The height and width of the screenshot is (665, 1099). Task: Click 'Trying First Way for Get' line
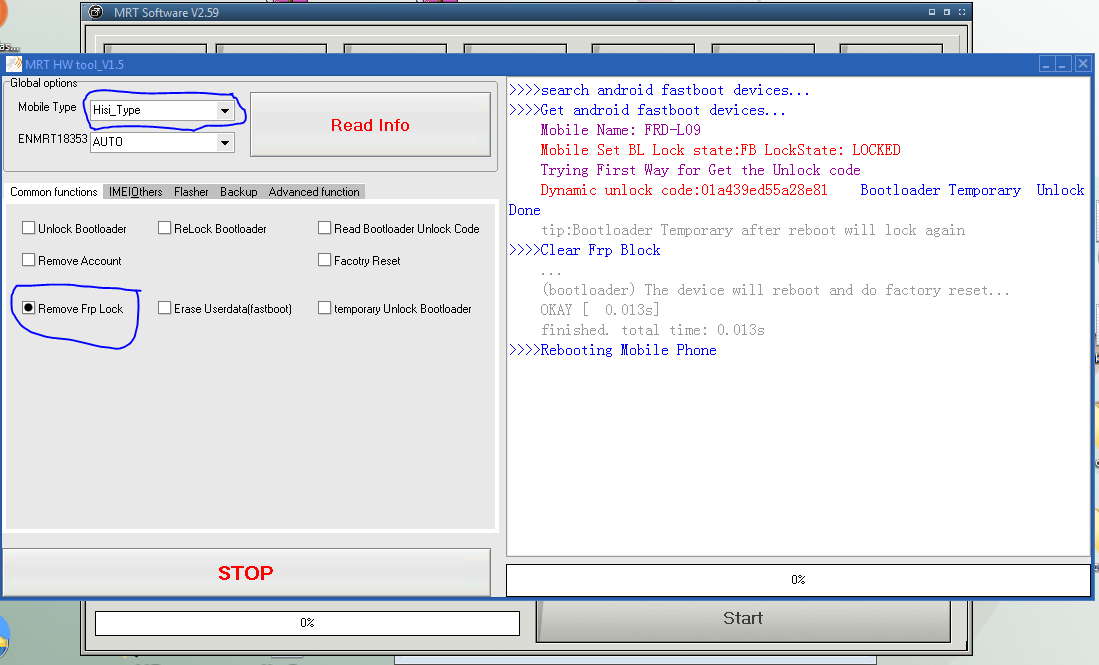click(x=700, y=170)
